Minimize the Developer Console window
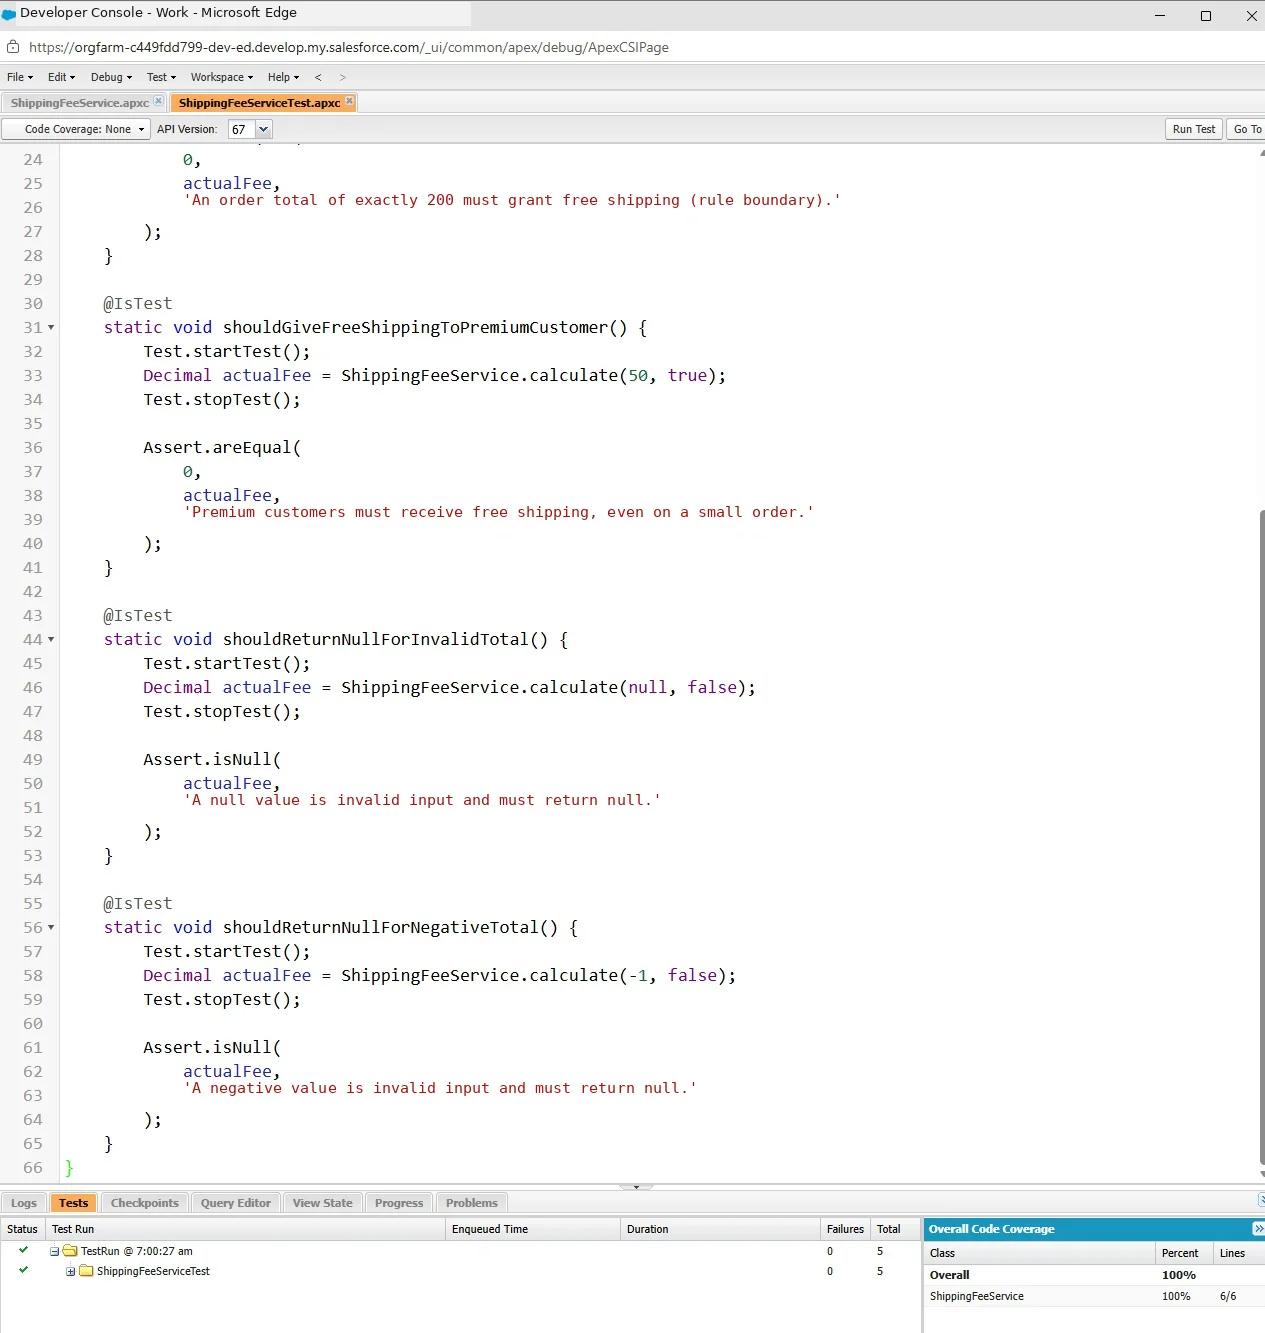Viewport: 1265px width, 1333px height. pyautogui.click(x=1160, y=15)
